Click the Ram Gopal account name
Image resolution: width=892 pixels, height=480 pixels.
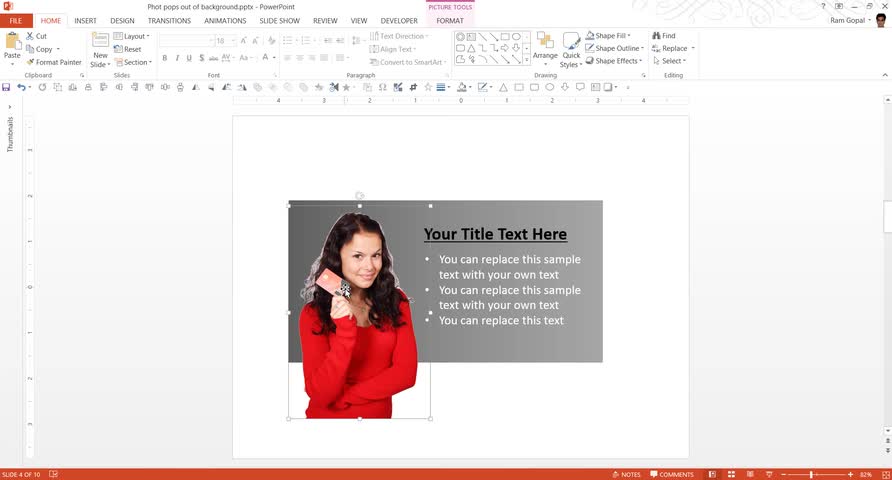pos(848,20)
